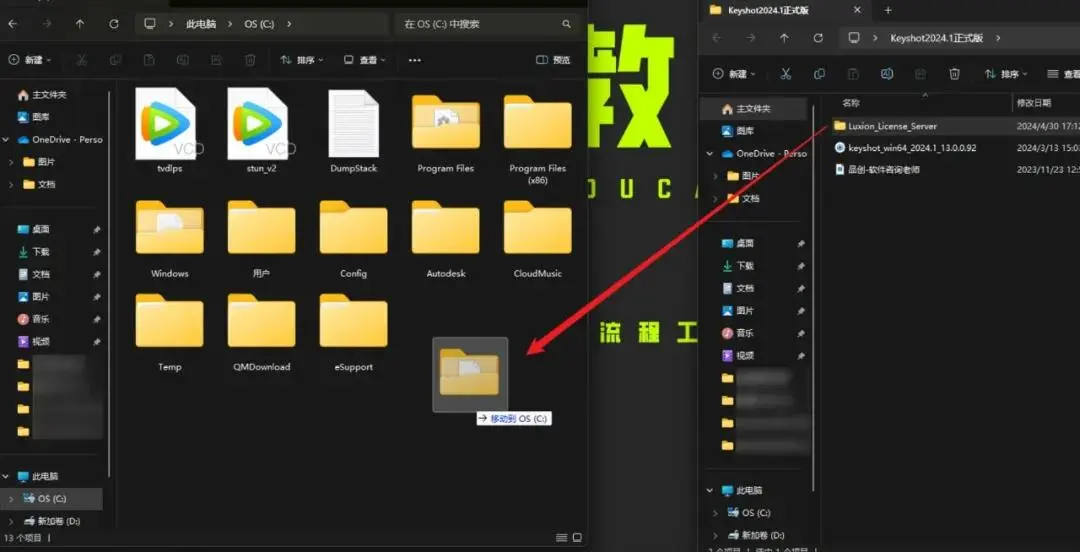Click the refresh icon in left Explorer window

(x=114, y=24)
